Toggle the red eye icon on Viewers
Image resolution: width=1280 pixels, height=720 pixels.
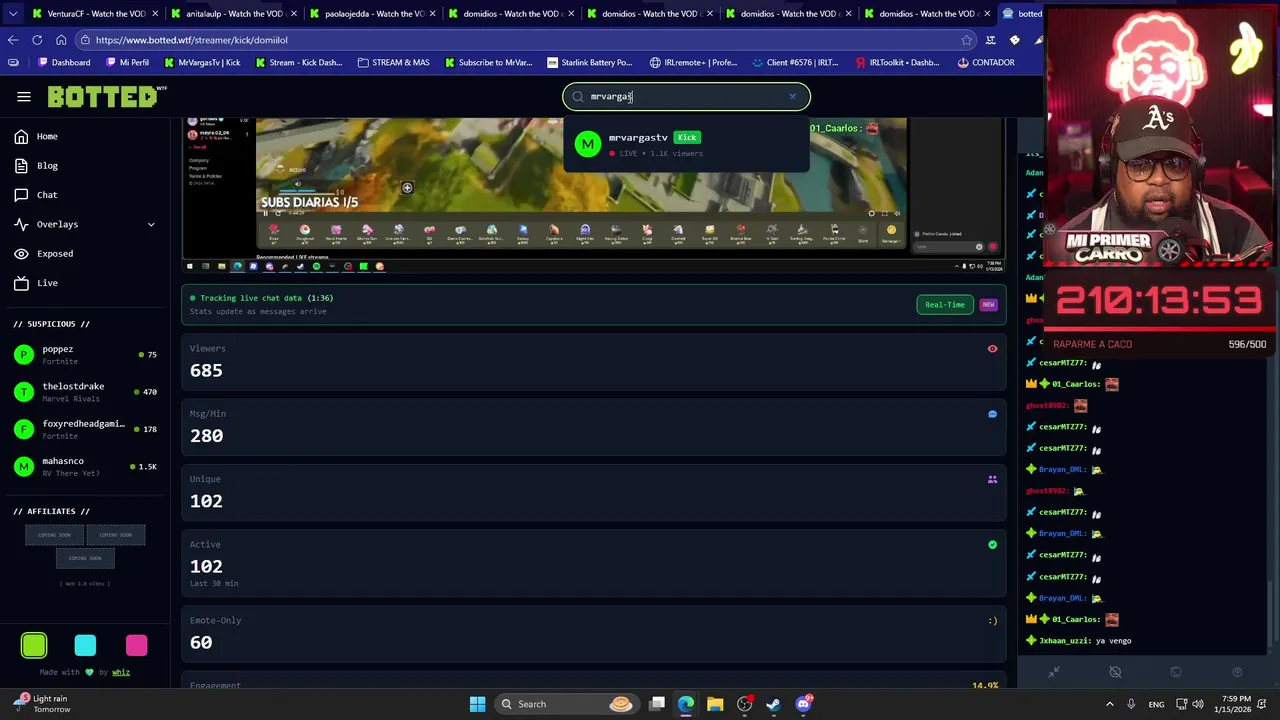(992, 349)
